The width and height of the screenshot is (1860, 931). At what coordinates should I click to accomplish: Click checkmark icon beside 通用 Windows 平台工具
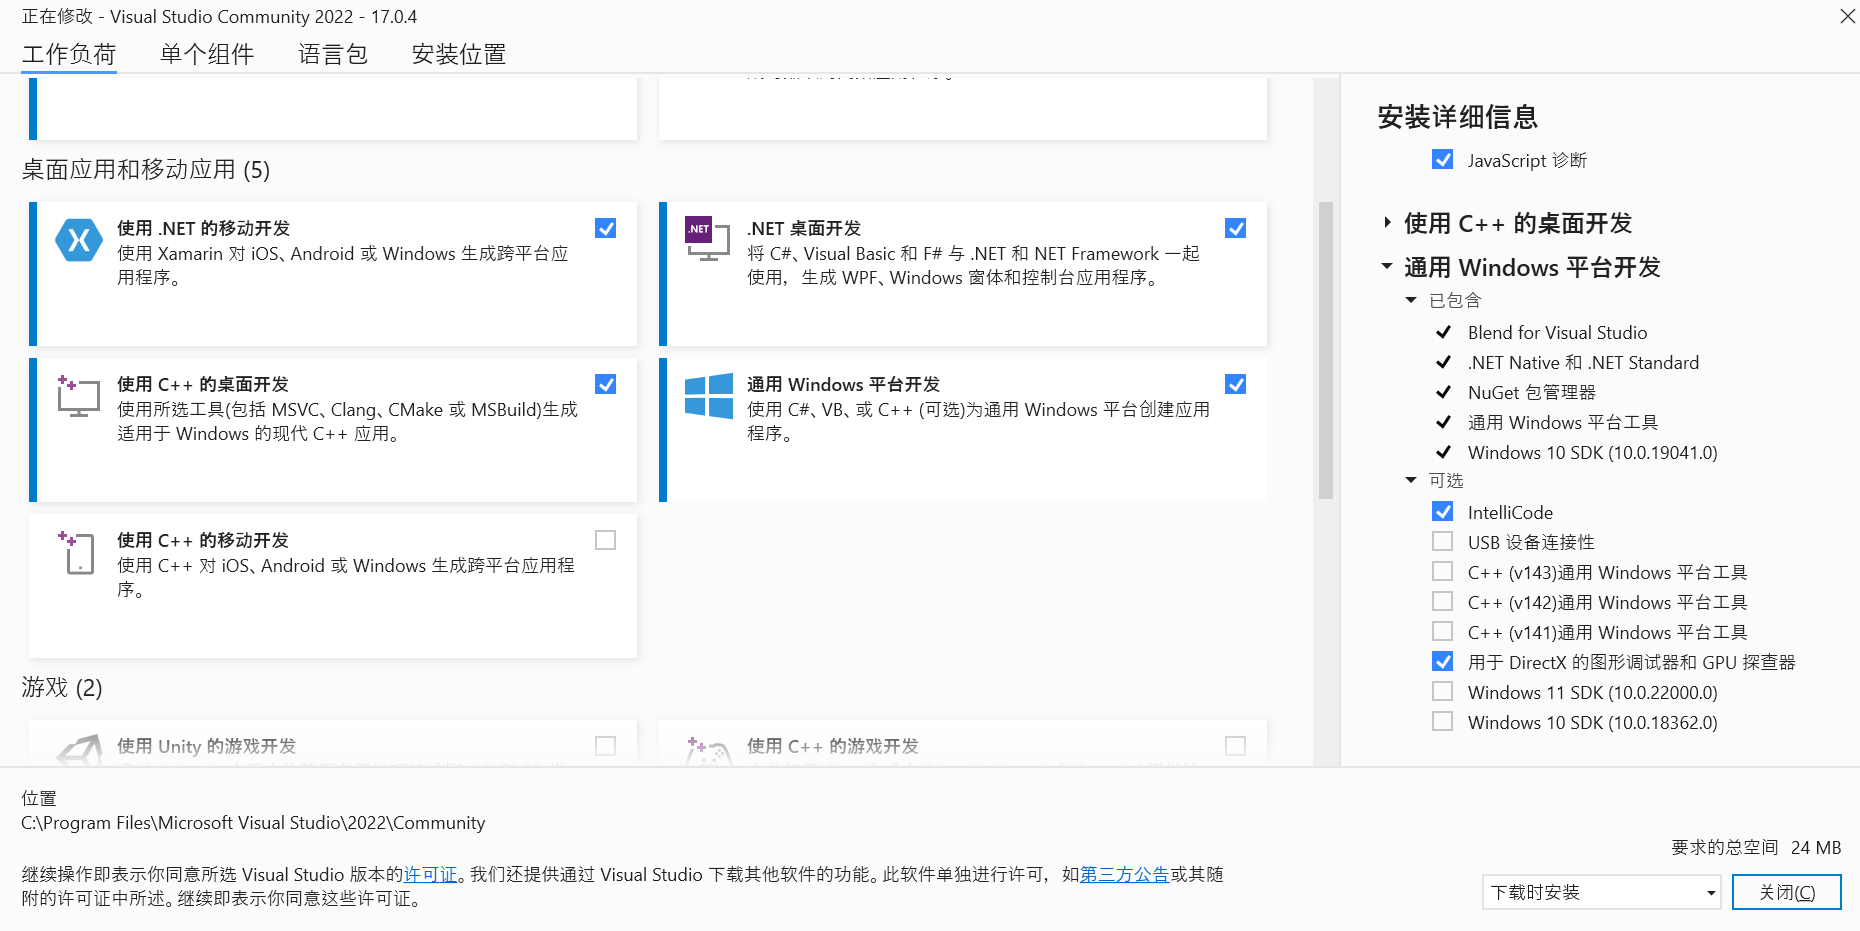[x=1443, y=422]
